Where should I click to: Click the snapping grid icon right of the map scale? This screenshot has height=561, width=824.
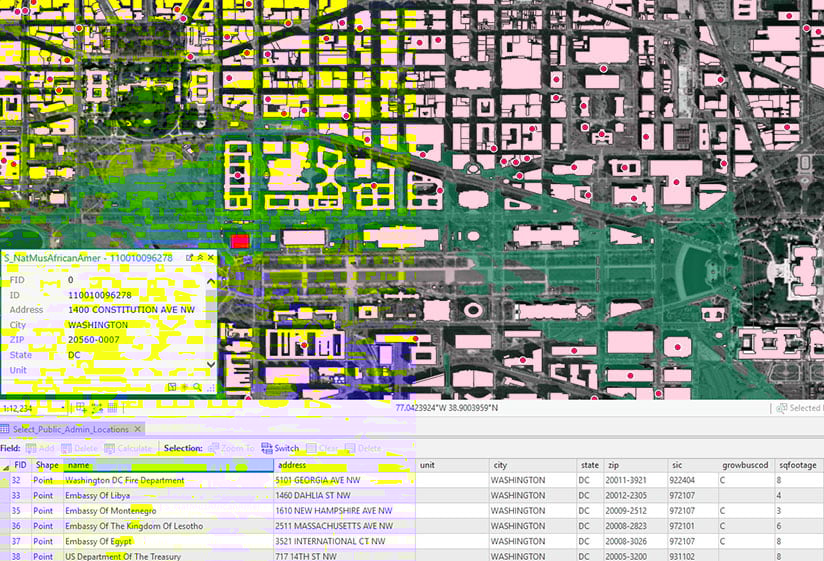tap(81, 408)
